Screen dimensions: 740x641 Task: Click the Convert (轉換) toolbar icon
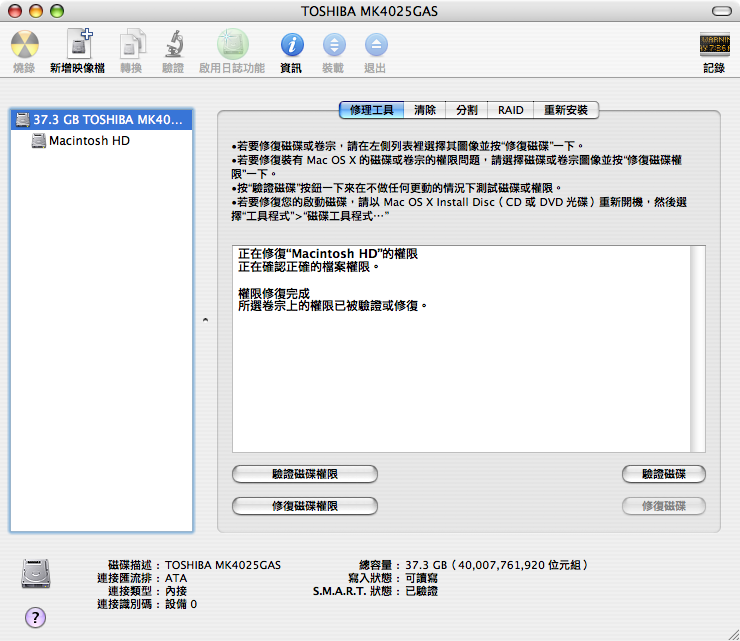[x=132, y=44]
